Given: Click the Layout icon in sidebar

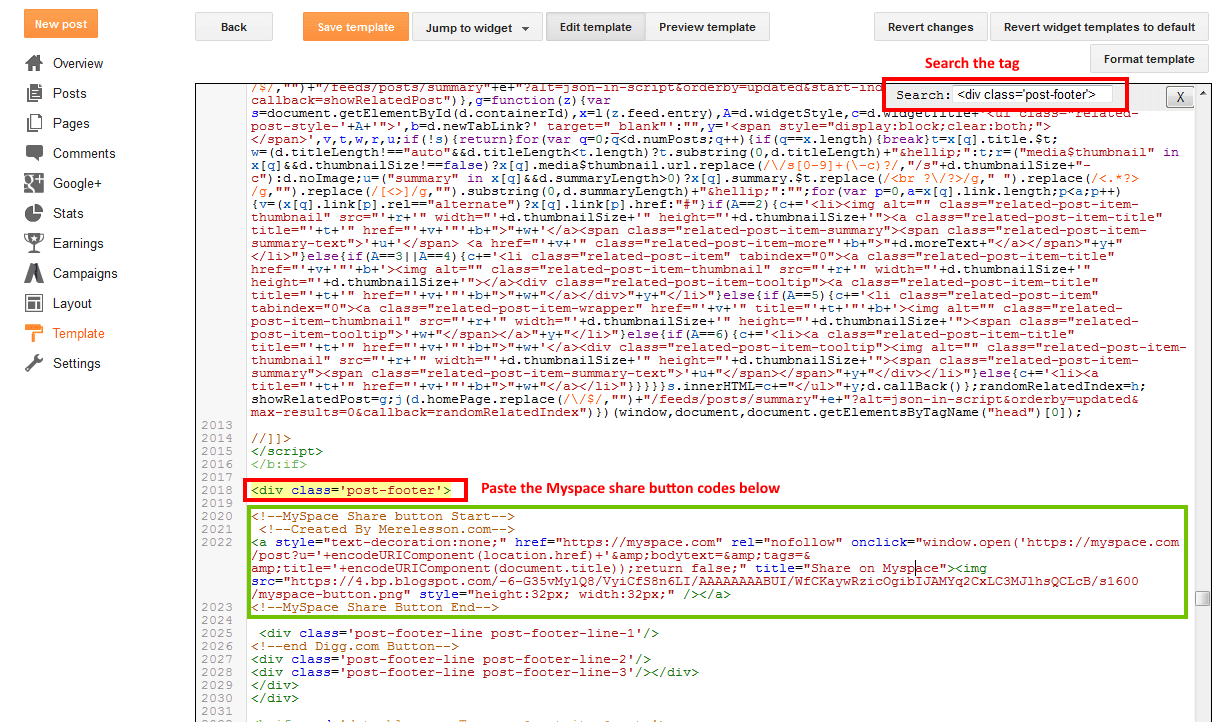Looking at the screenshot, I should point(34,303).
